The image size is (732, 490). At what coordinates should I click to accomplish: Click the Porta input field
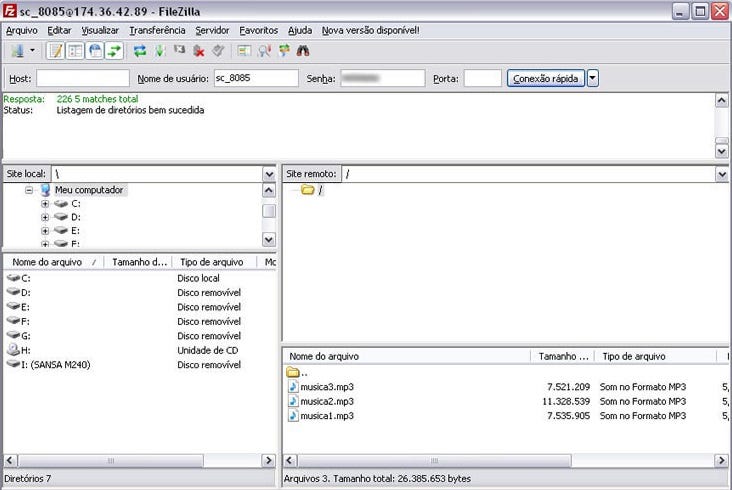pyautogui.click(x=483, y=78)
